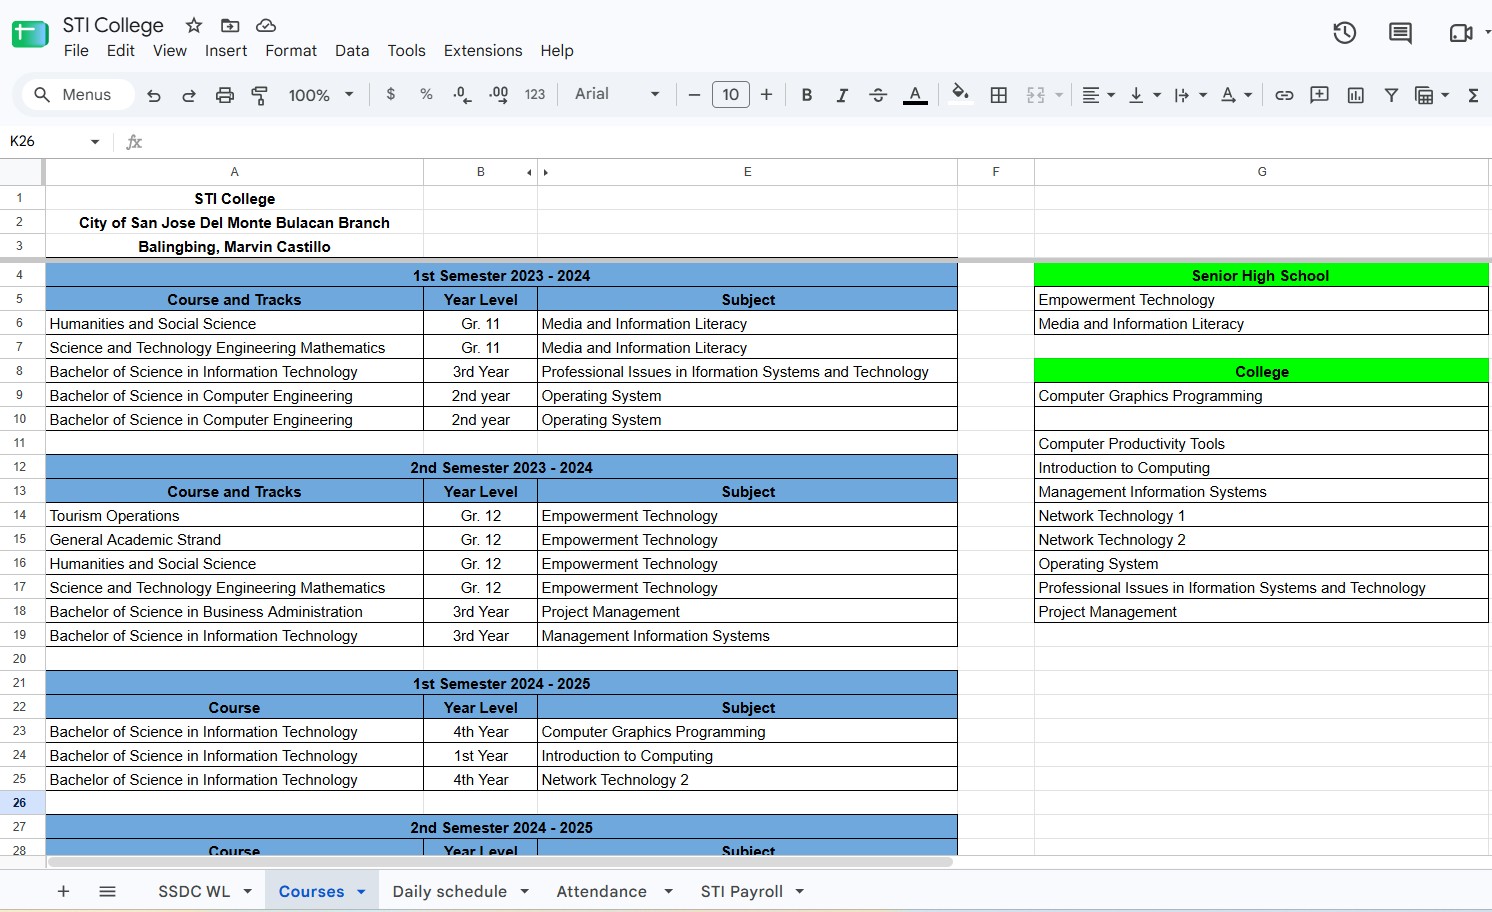Open the all sheets list button
This screenshot has width=1492, height=912.
(108, 891)
